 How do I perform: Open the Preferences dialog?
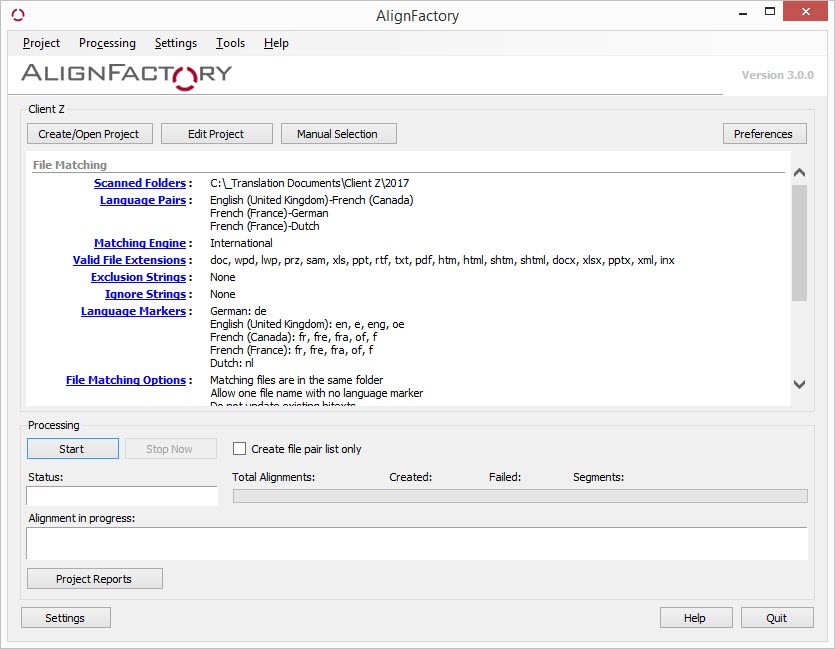tap(763, 134)
